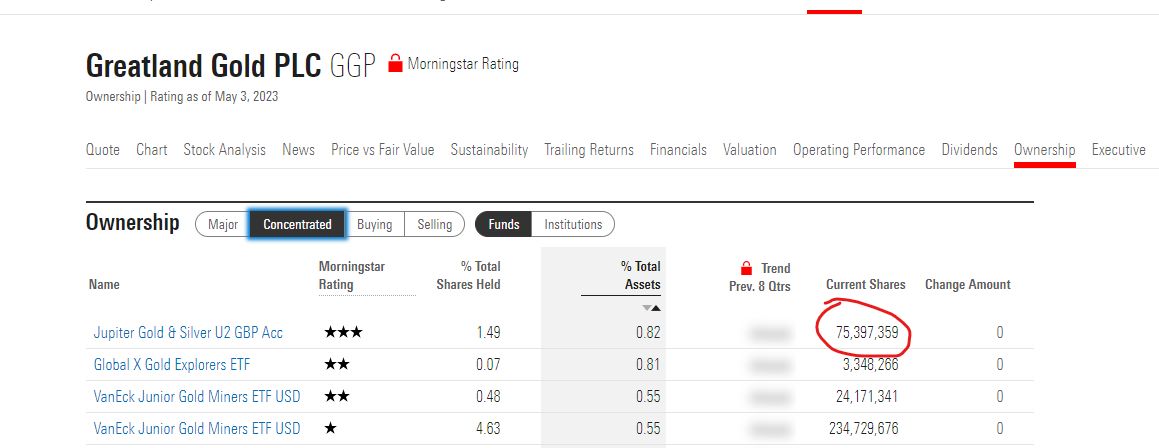Click the 3,348,266 current shares value
Image resolution: width=1159 pixels, height=448 pixels.
click(871, 364)
